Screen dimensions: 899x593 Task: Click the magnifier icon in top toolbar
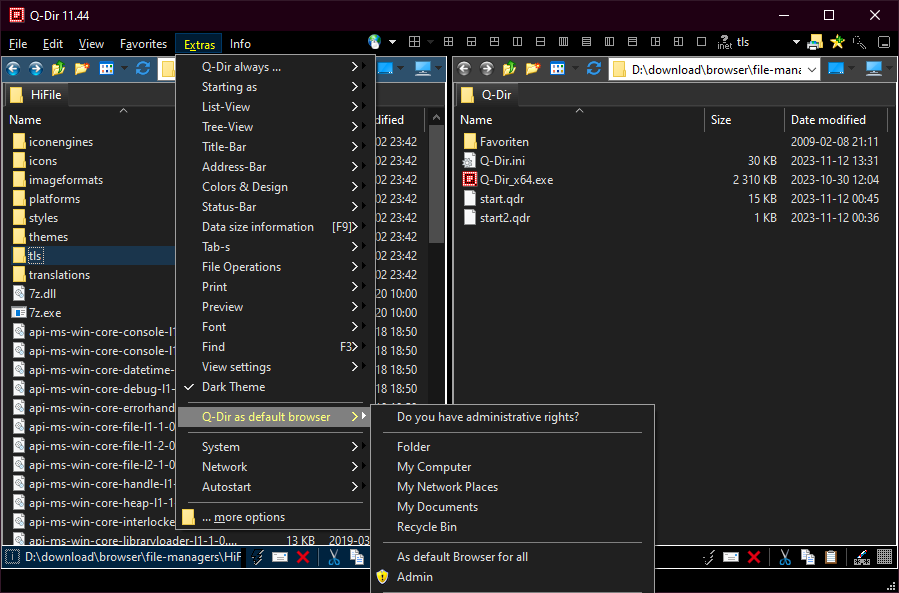pos(859,43)
